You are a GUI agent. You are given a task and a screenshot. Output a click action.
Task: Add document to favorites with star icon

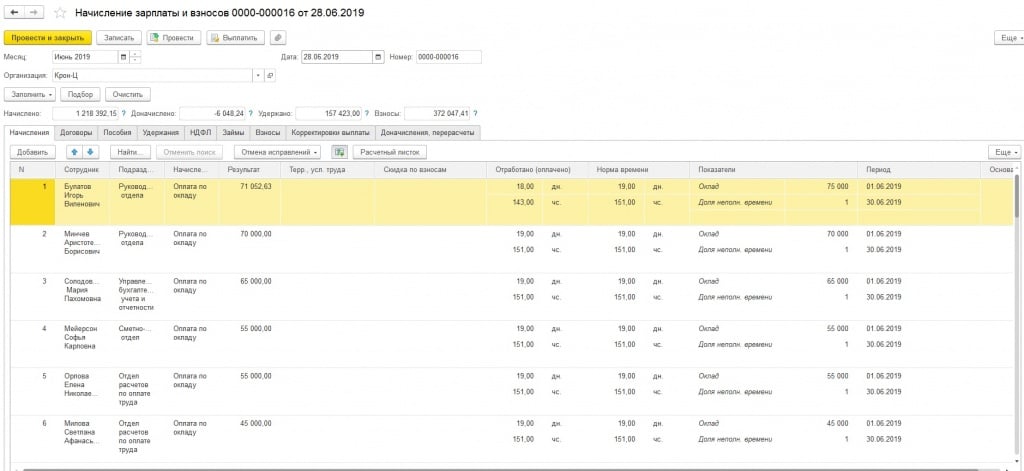click(x=61, y=13)
